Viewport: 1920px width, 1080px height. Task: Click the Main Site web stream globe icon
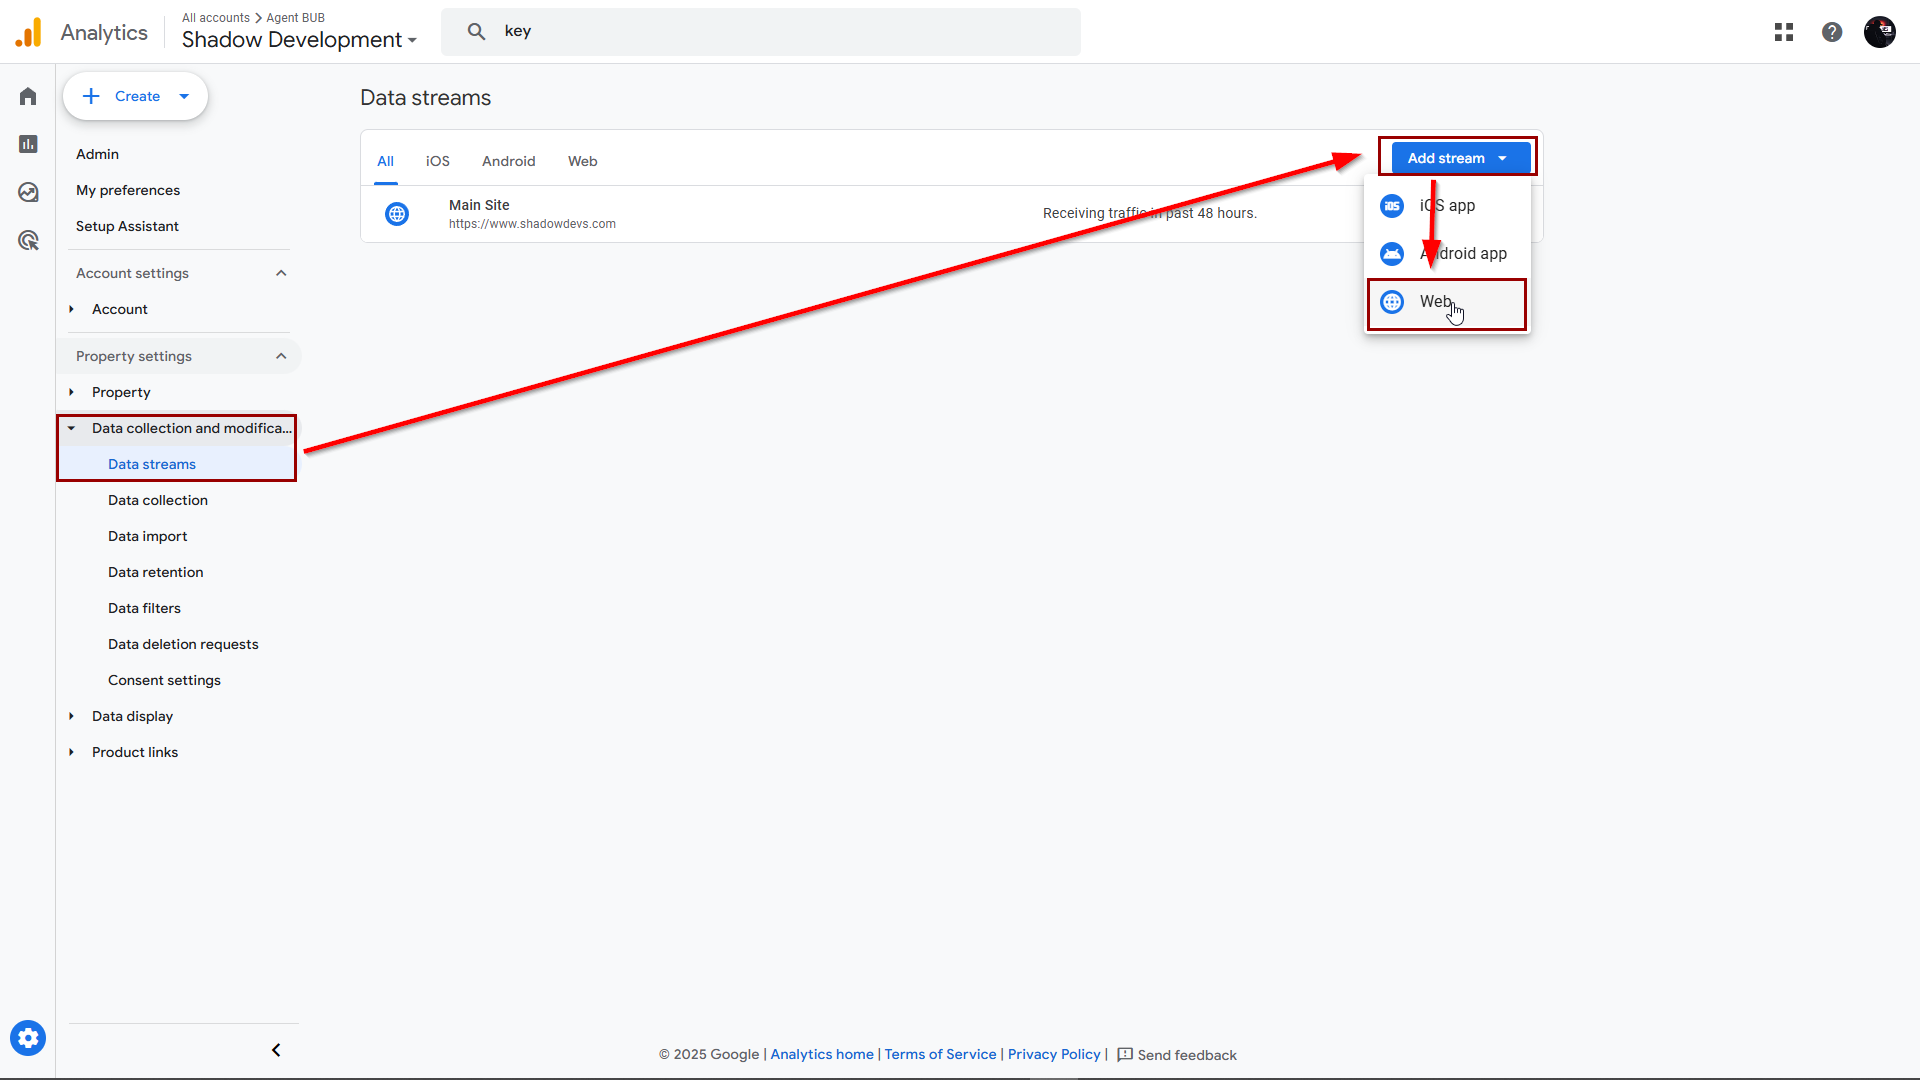tap(397, 214)
